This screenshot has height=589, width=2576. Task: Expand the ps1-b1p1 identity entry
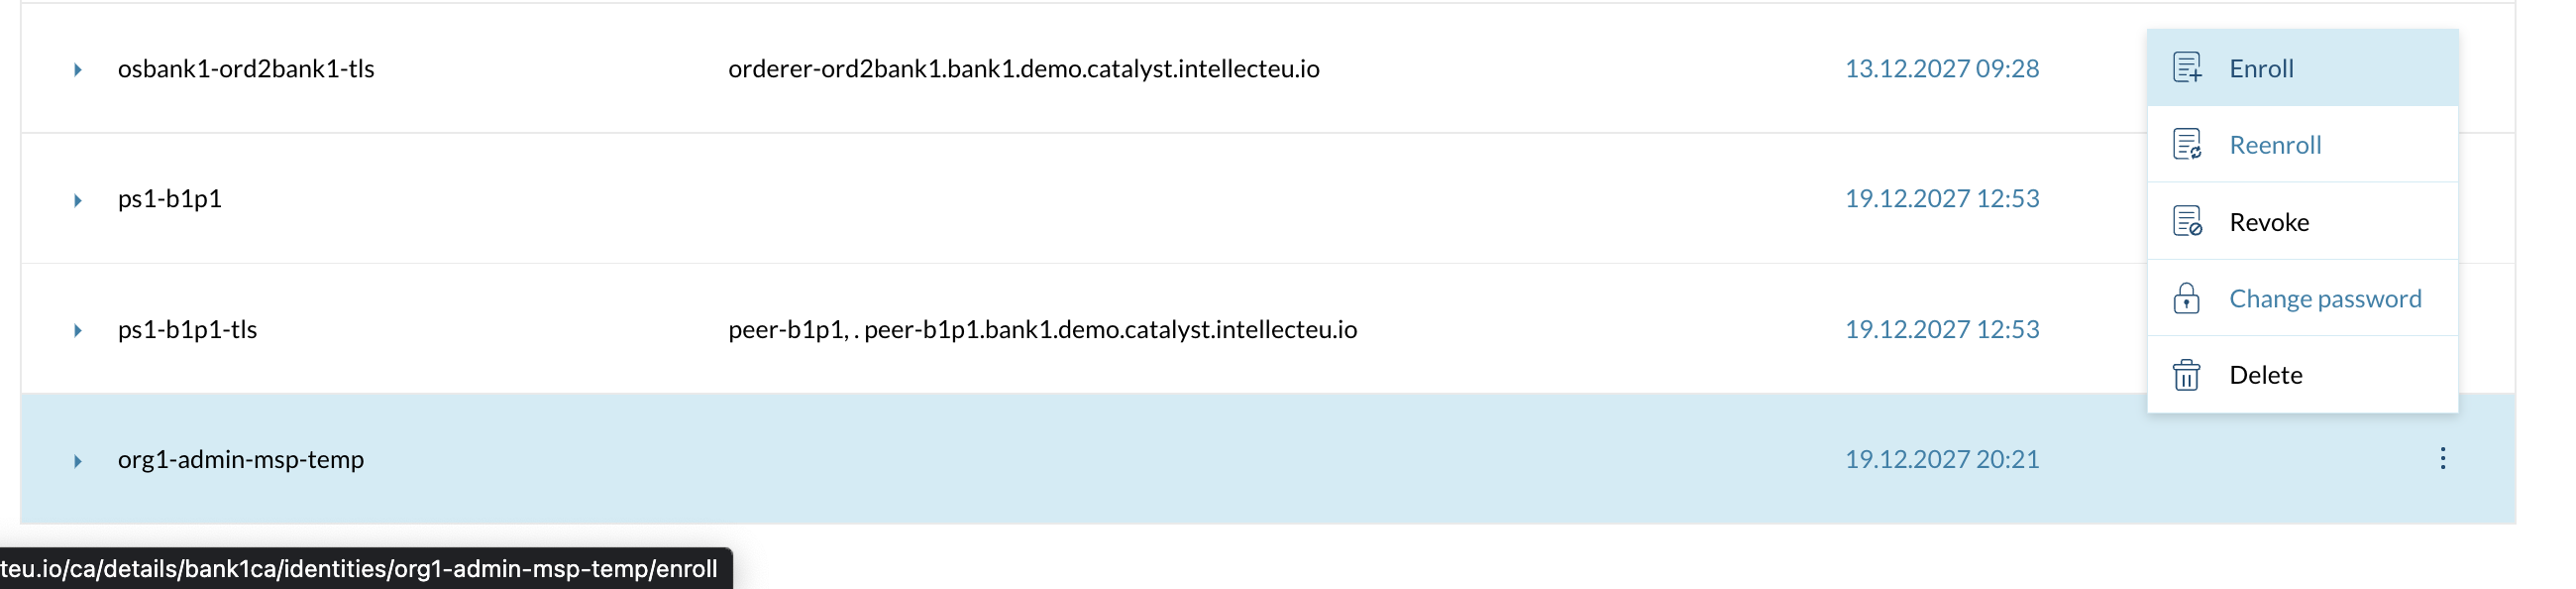pos(79,198)
